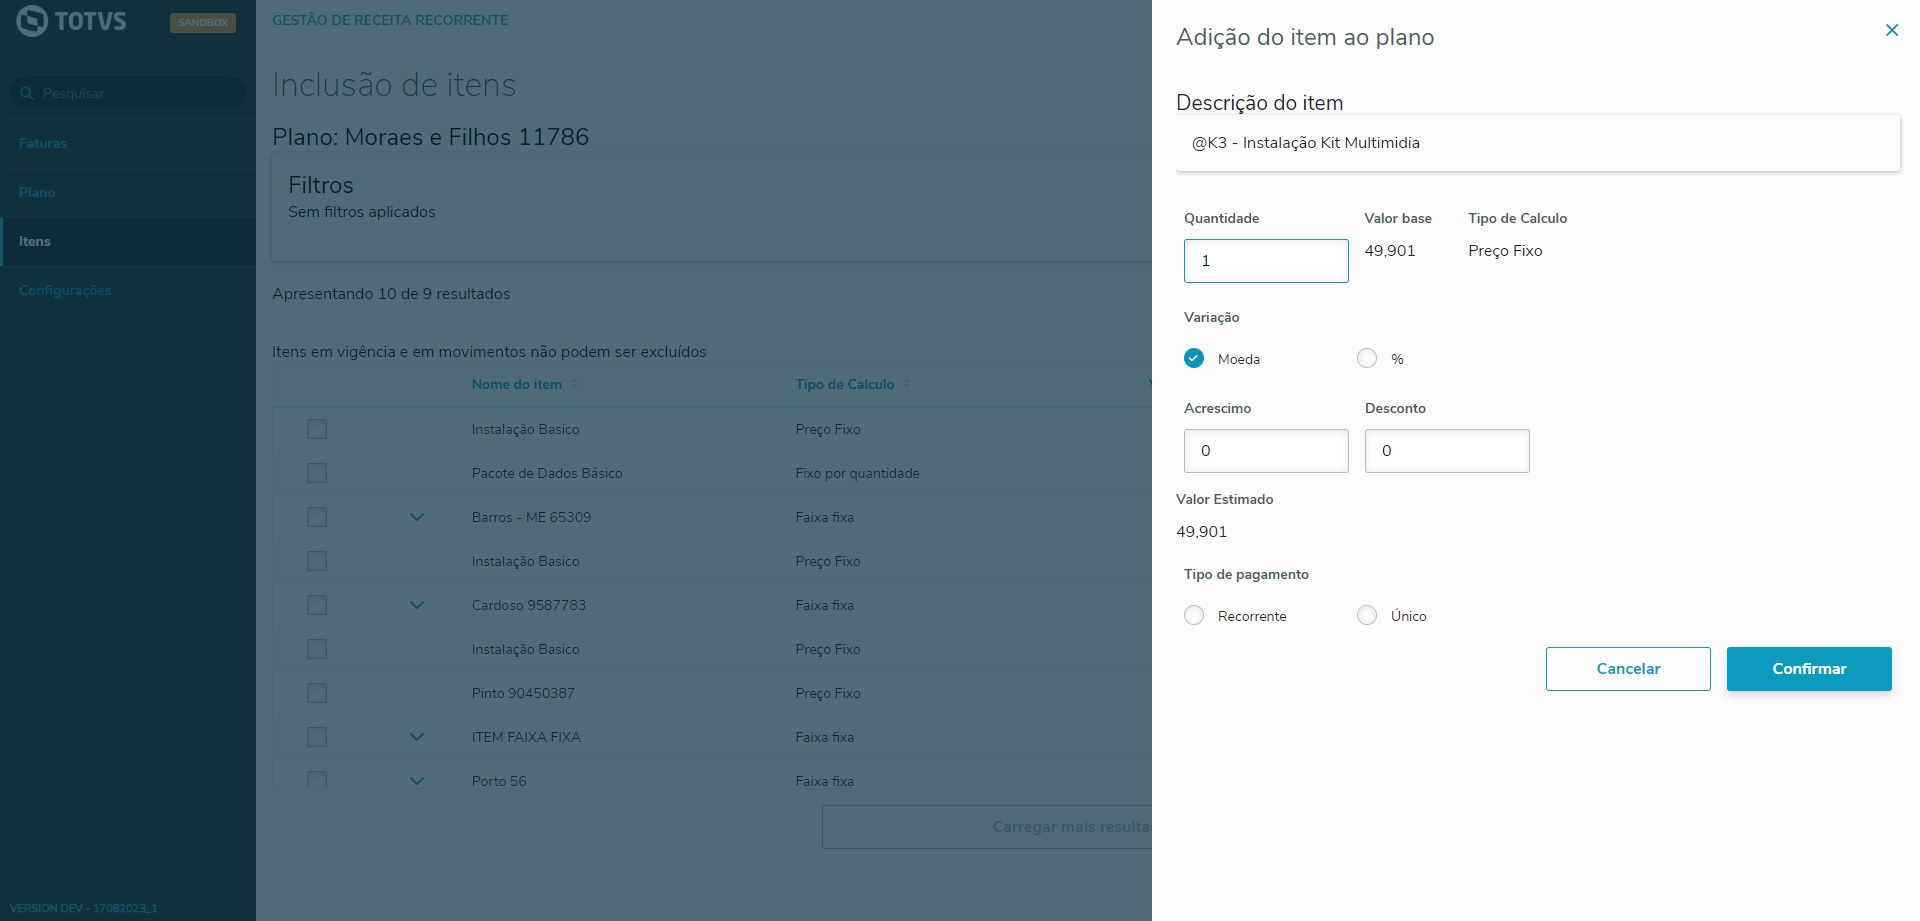
Task: Select the Moeda variation option
Action: tap(1194, 359)
